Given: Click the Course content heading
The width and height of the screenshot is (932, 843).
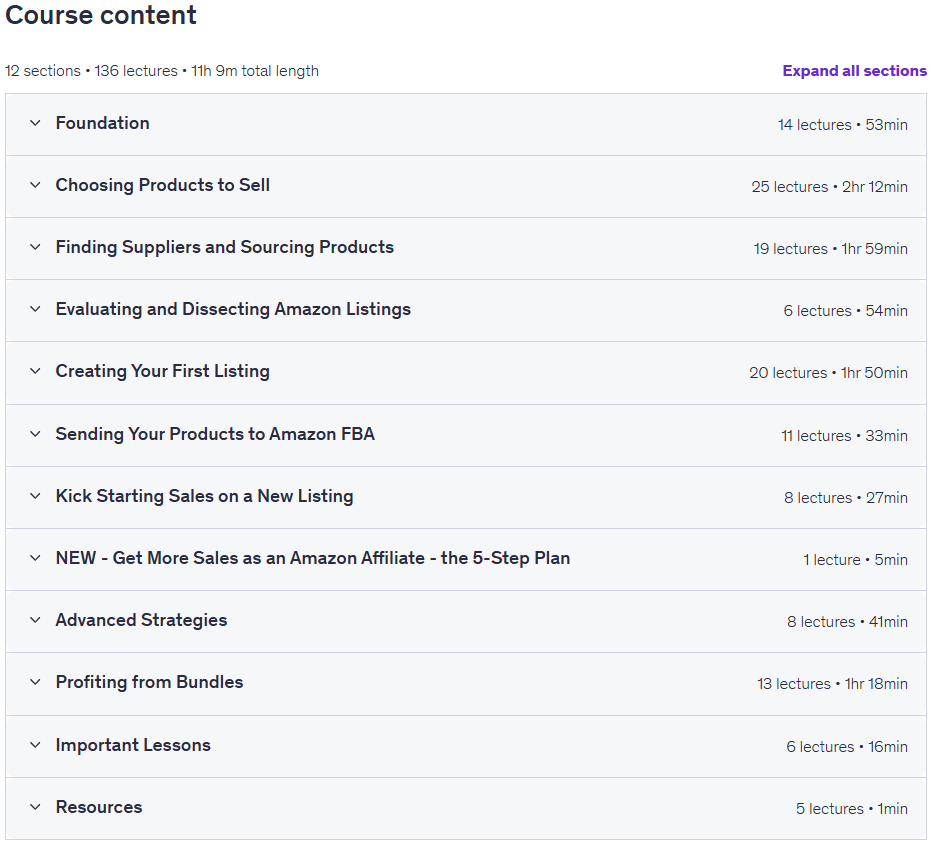Looking at the screenshot, I should click(x=101, y=15).
